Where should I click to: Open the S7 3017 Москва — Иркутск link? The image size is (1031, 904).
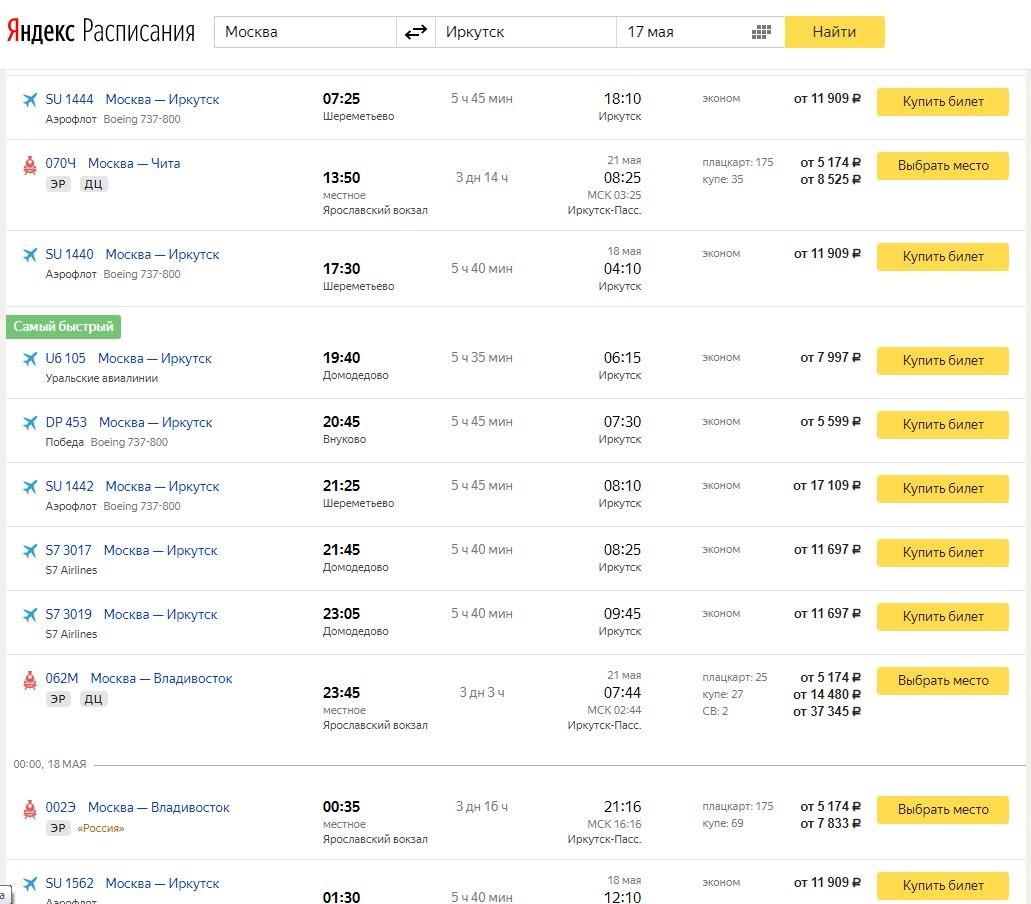pyautogui.click(x=131, y=550)
